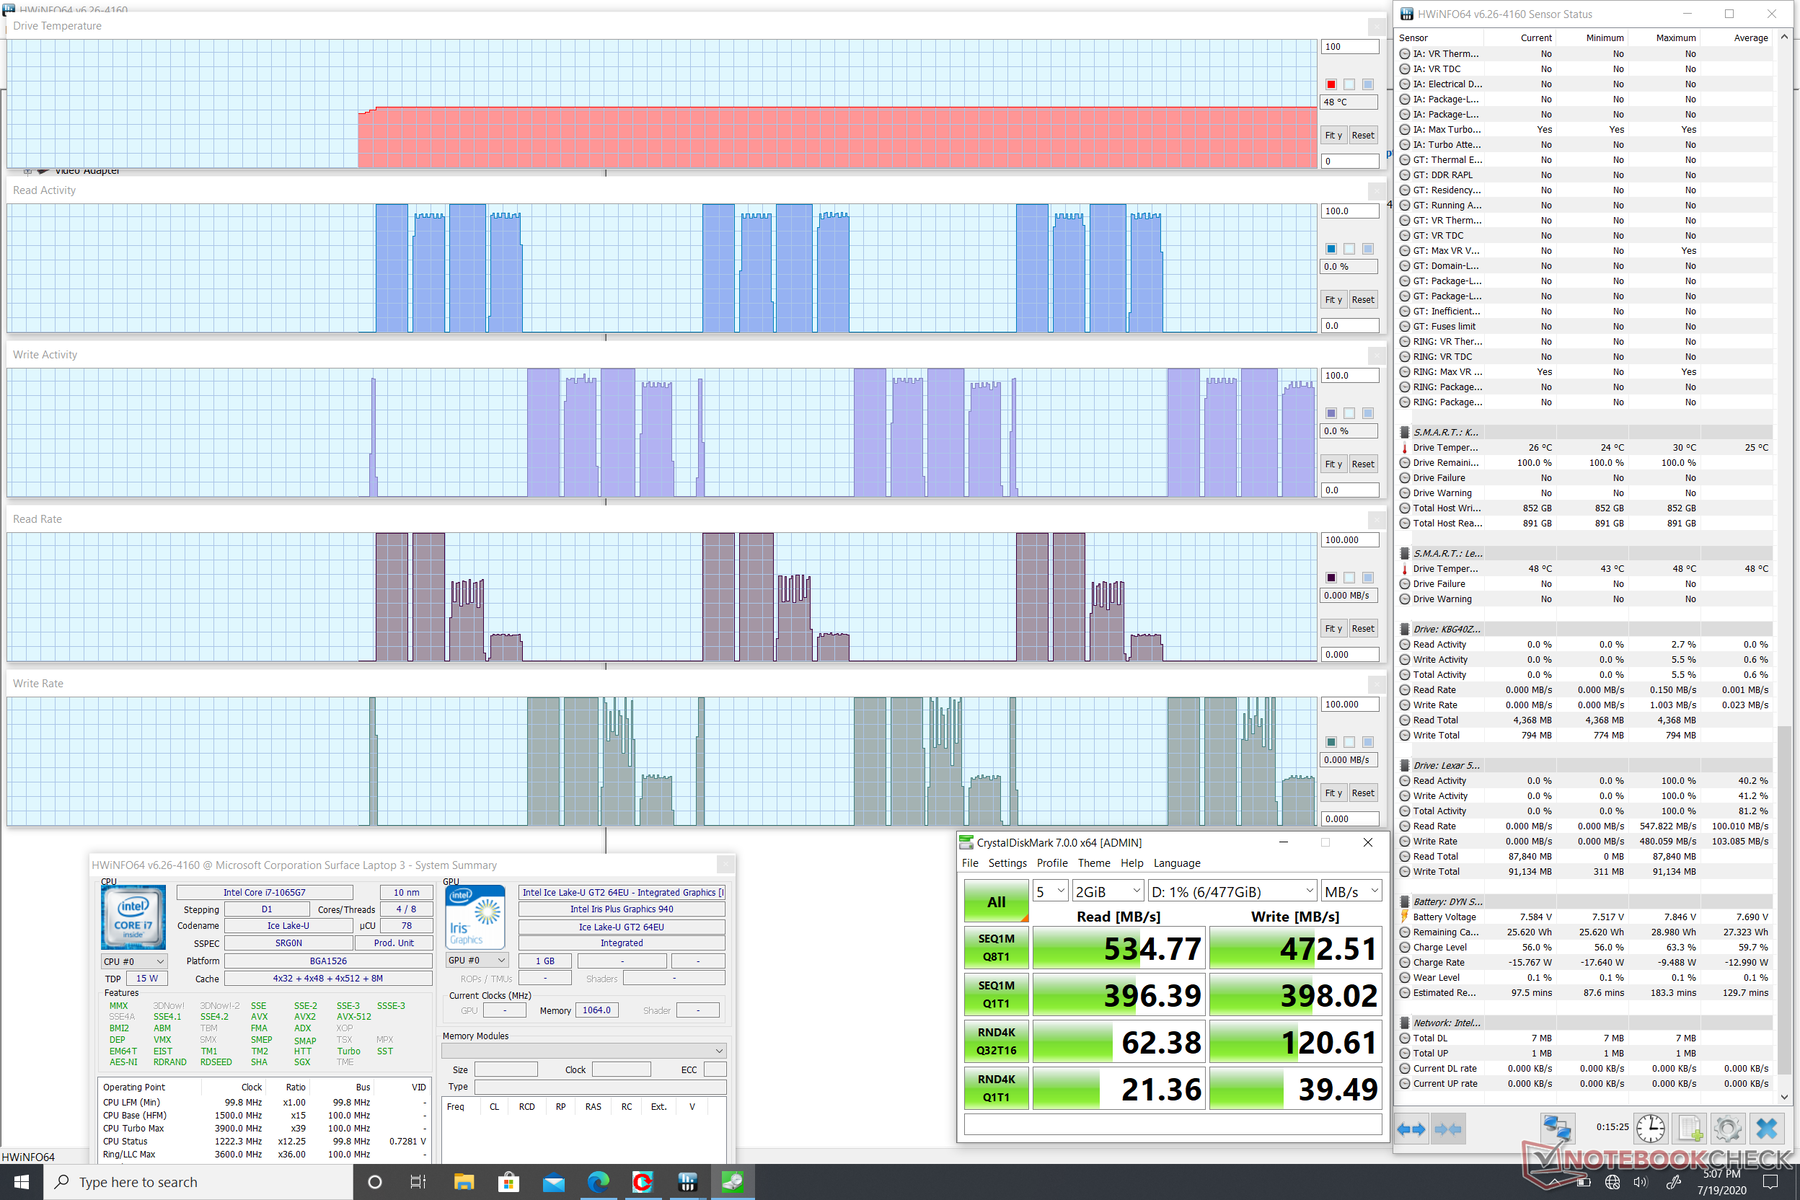Pick the blue Read Activity line color swatch

coord(1331,249)
